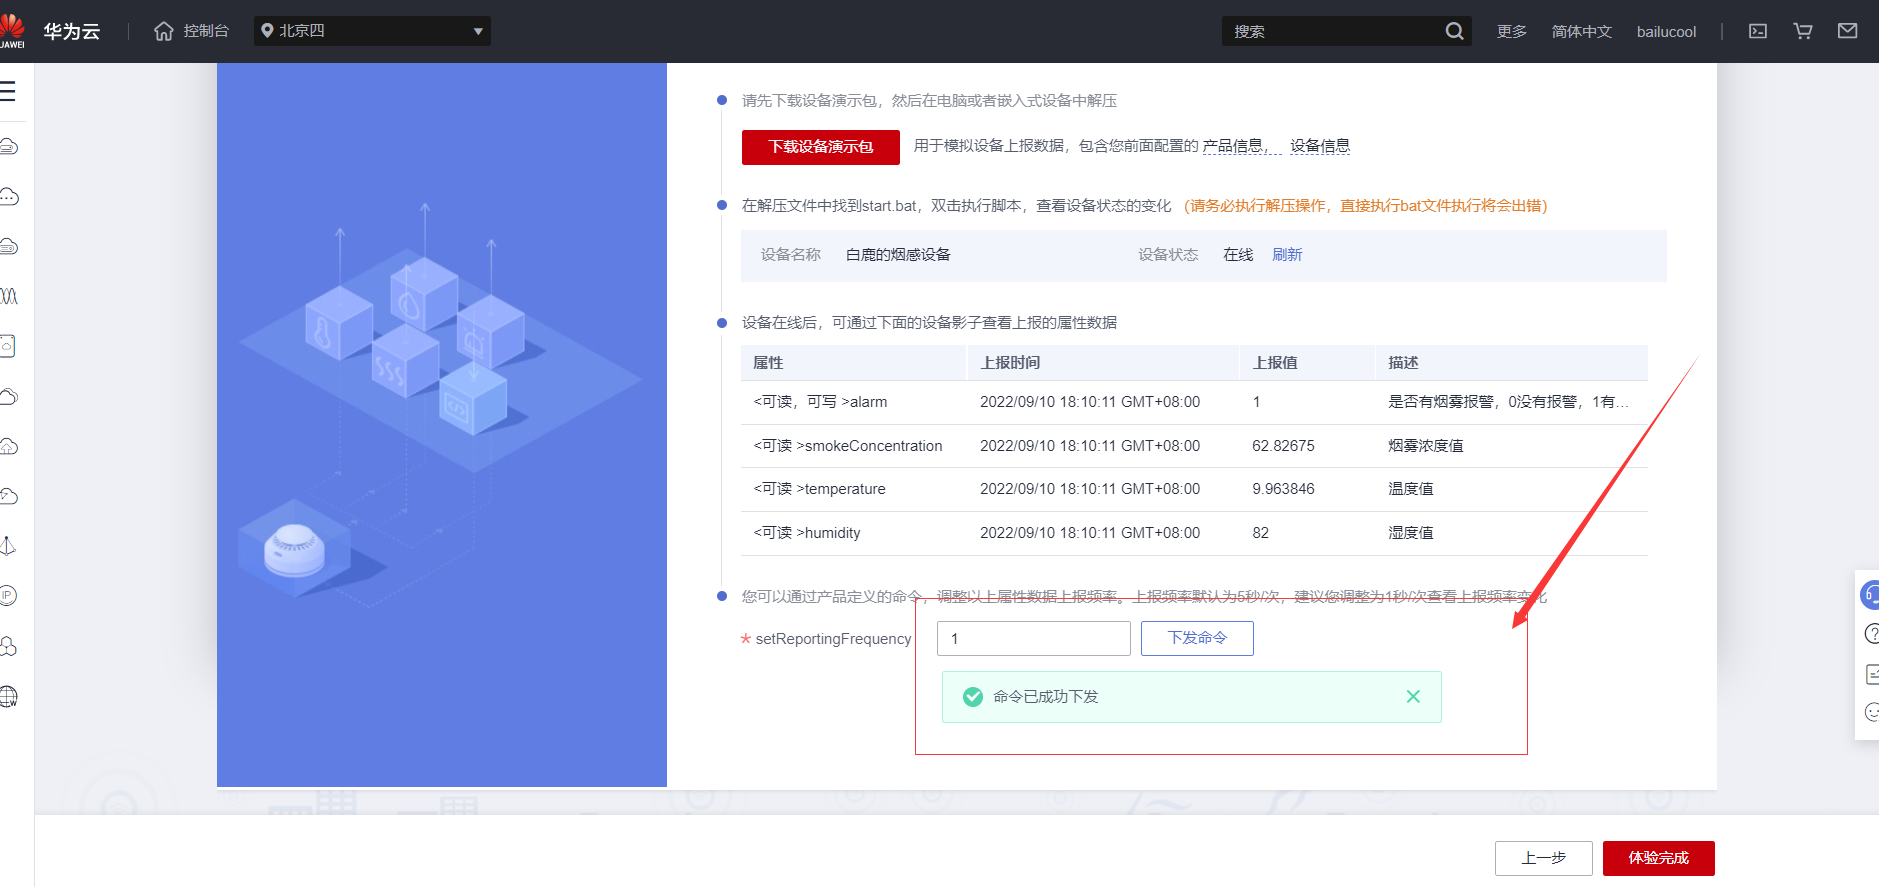Click the reported value 9.963846
Screen dimensions: 1879x887
pos(1283,489)
